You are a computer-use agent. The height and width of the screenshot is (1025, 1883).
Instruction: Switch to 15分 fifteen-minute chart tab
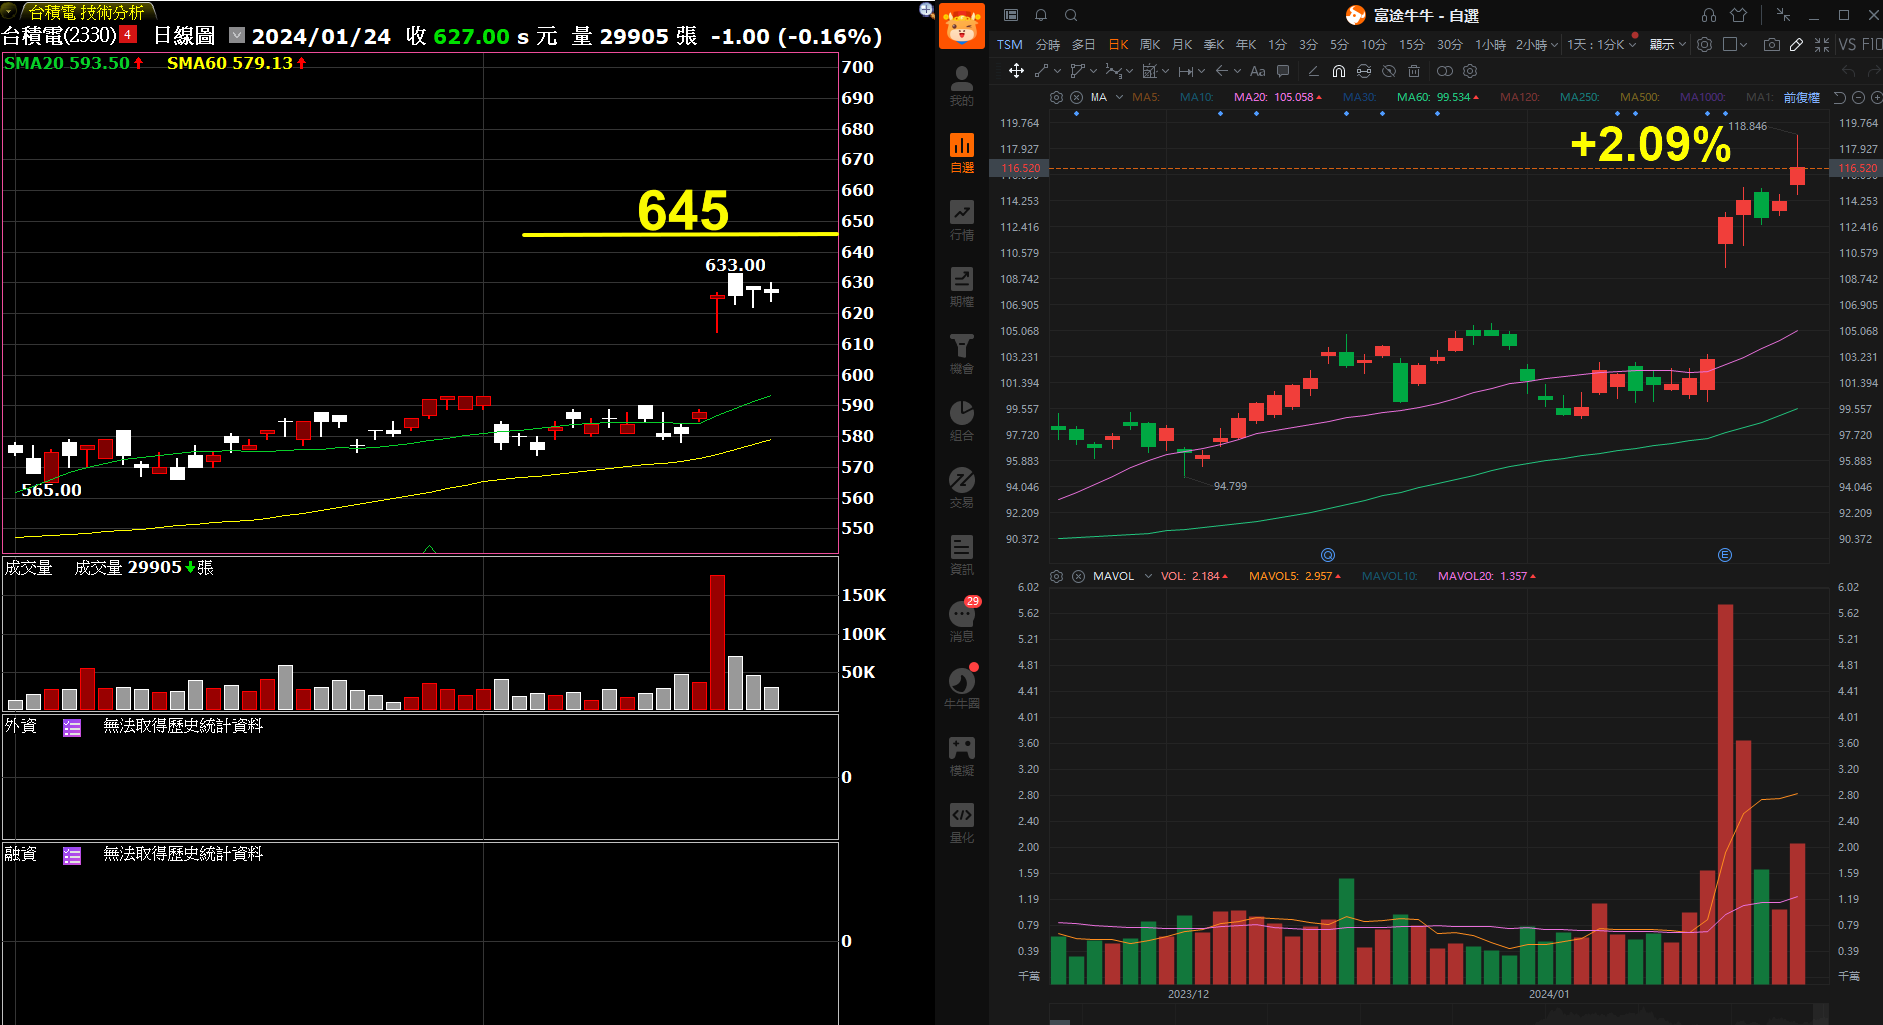pyautogui.click(x=1411, y=45)
